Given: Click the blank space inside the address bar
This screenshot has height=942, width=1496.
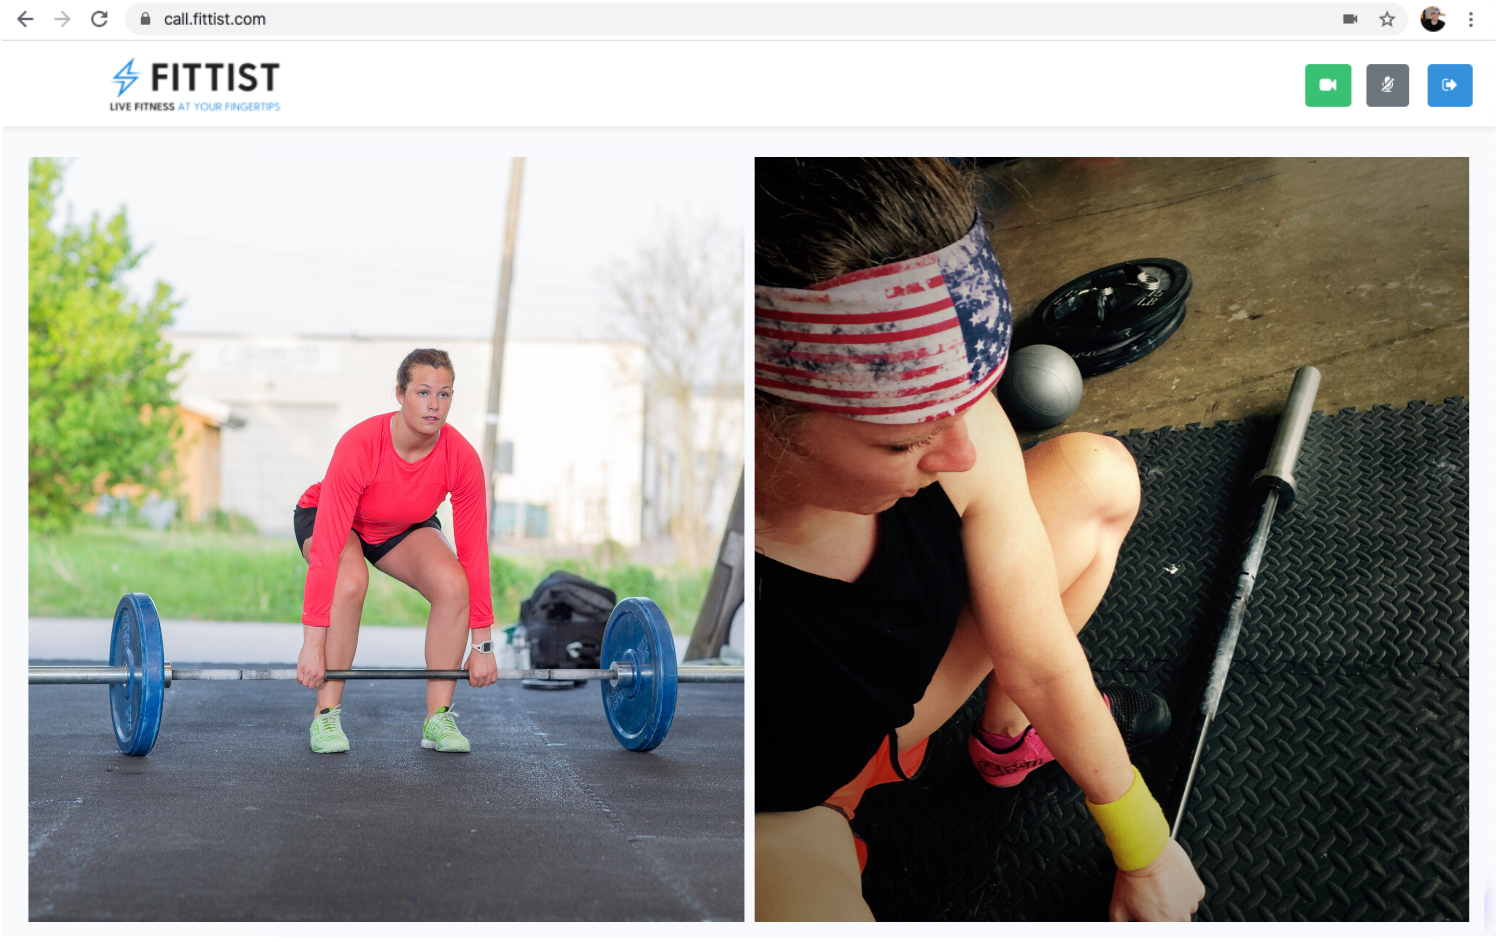Looking at the screenshot, I should [800, 19].
